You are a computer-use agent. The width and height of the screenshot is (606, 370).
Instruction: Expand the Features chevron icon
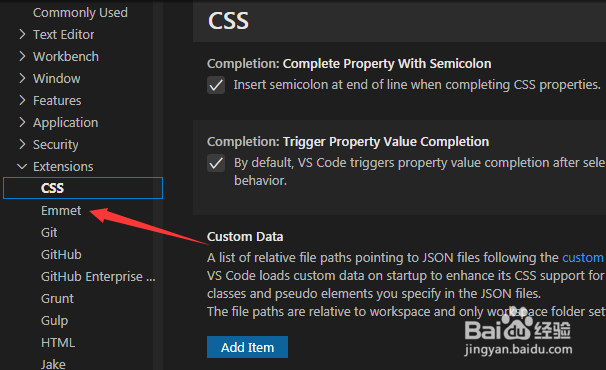coord(22,101)
